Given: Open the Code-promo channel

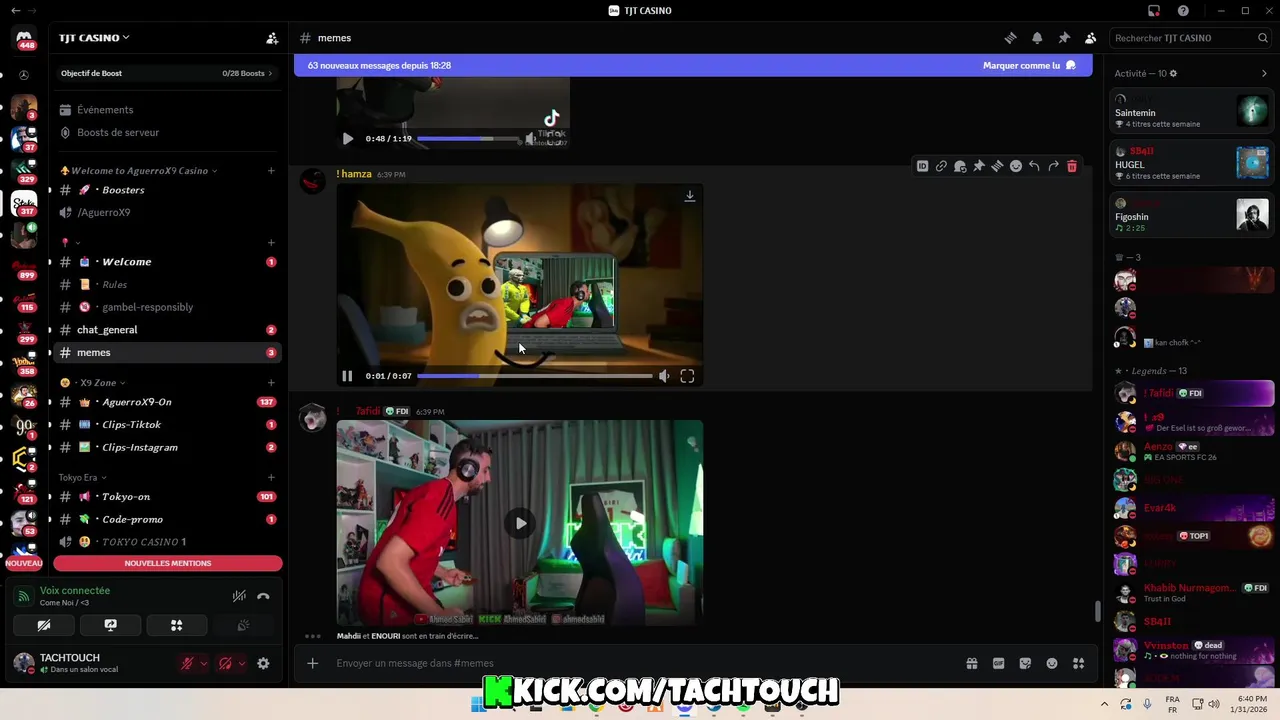Looking at the screenshot, I should 167,519.
